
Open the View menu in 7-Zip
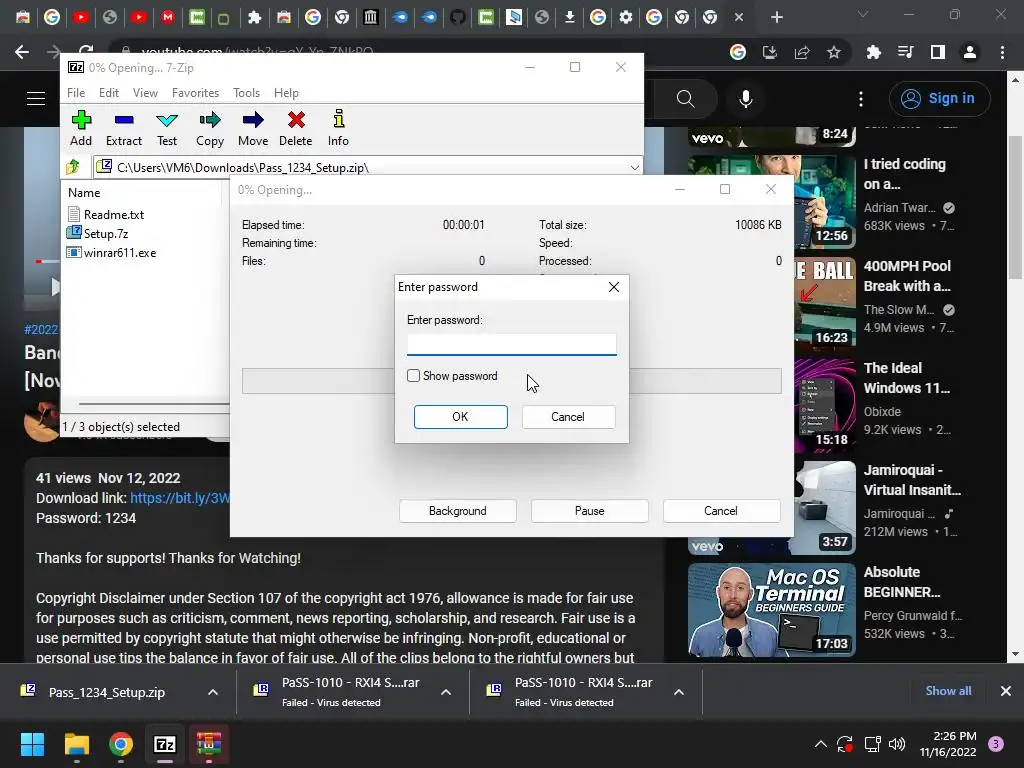pyautogui.click(x=145, y=93)
